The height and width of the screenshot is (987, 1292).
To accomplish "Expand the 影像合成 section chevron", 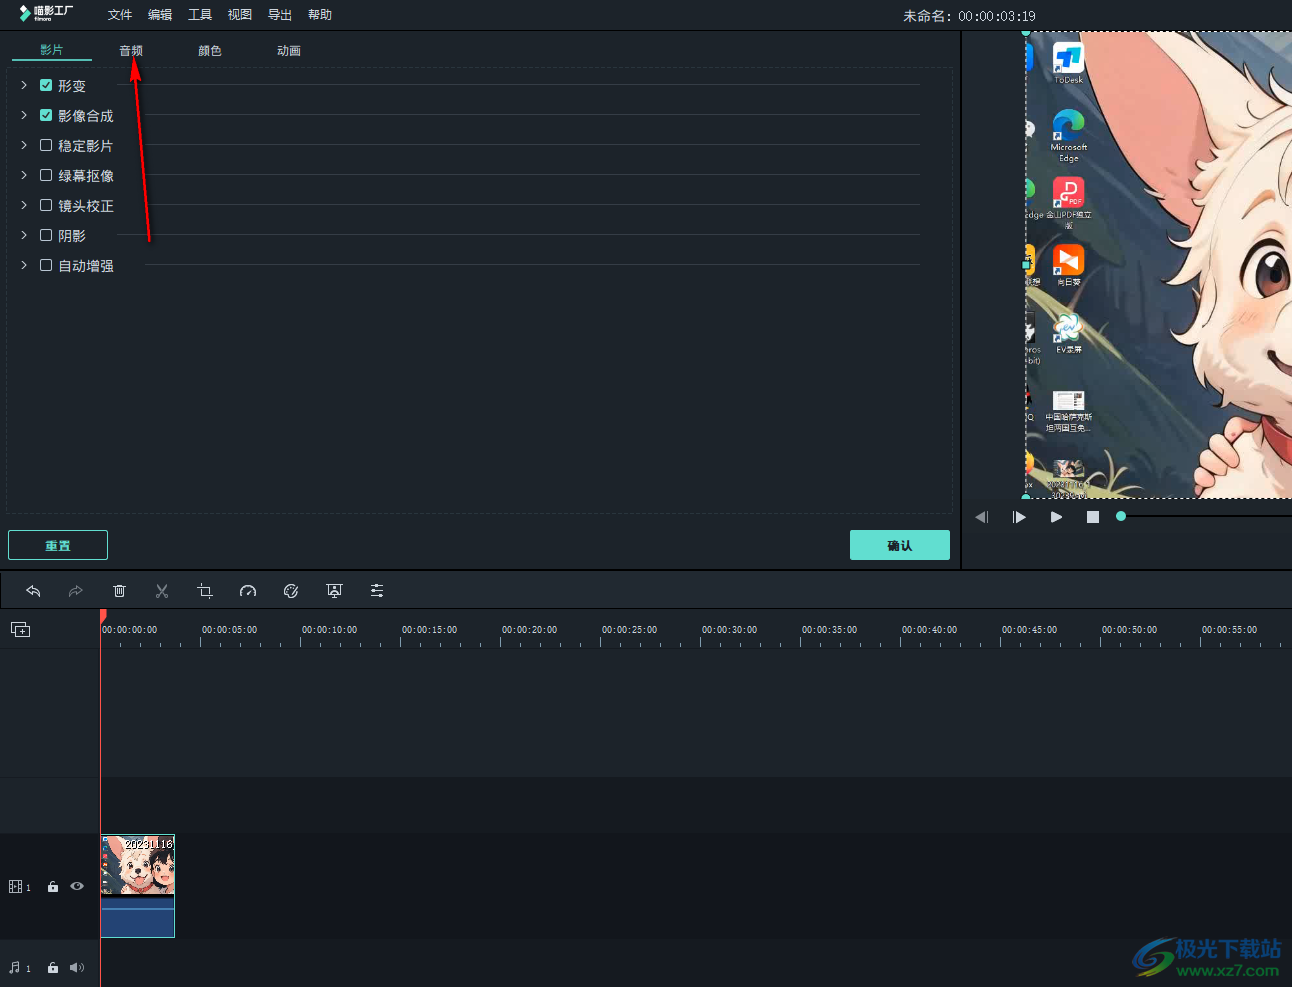I will point(24,115).
